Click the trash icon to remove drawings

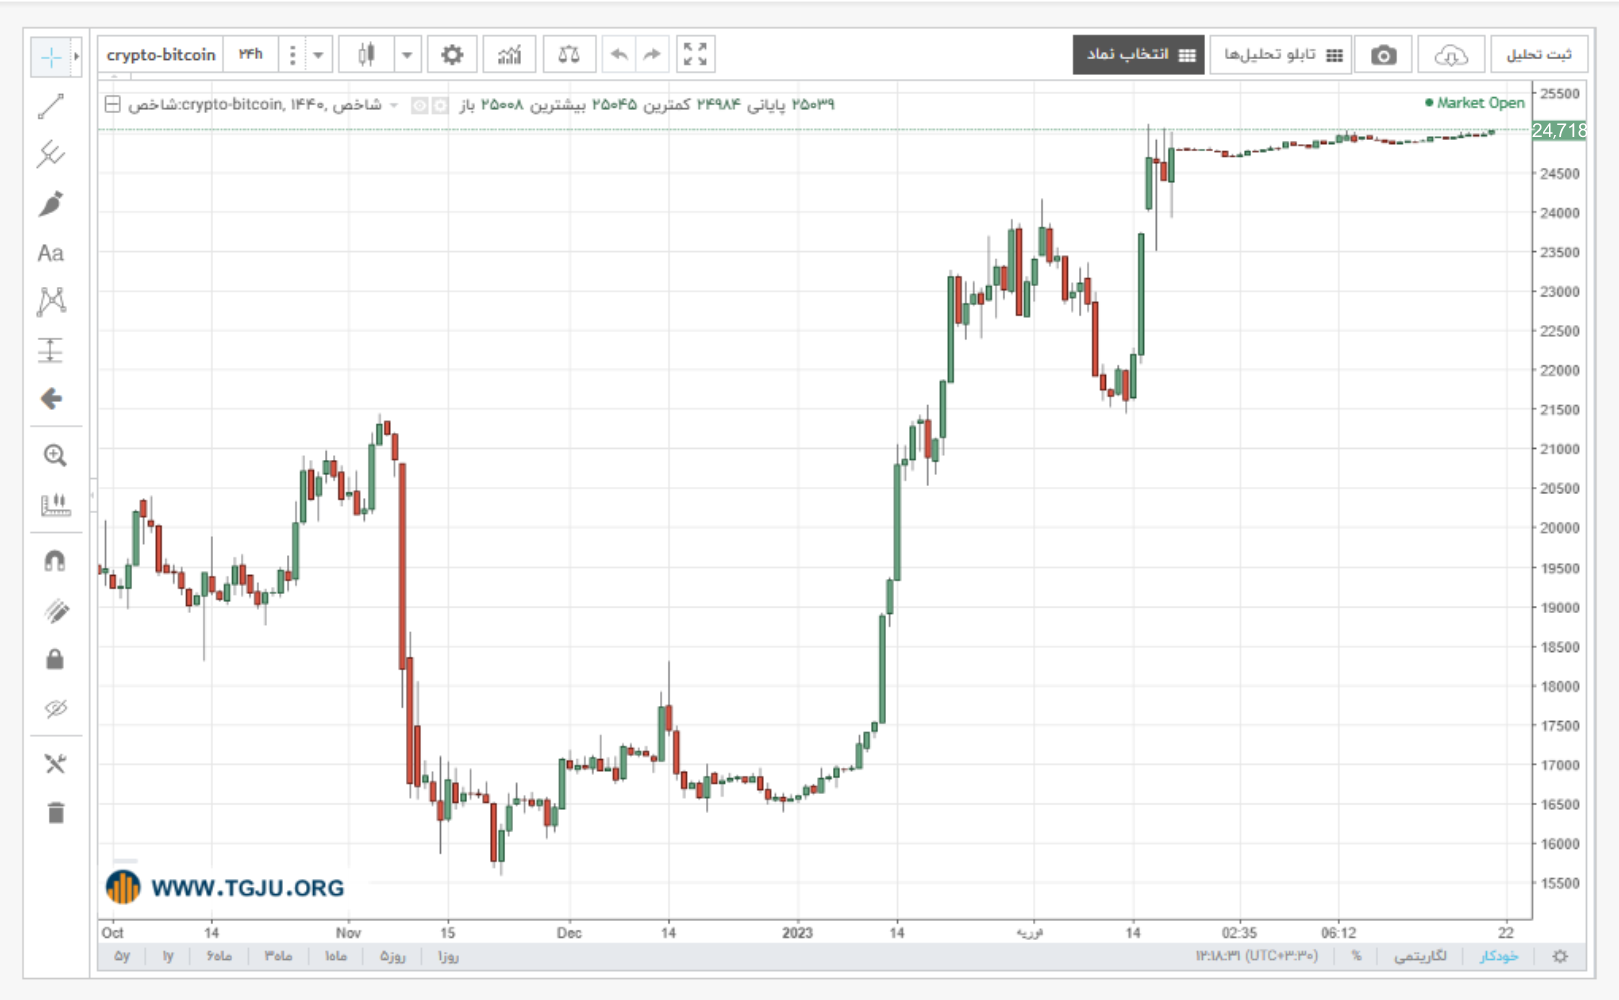[x=55, y=813]
